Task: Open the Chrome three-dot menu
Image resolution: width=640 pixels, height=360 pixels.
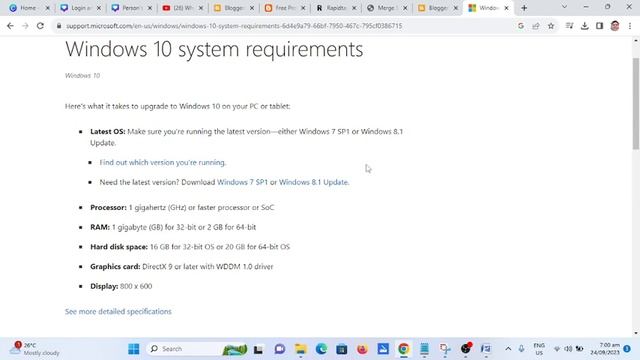Action: pos(630,26)
